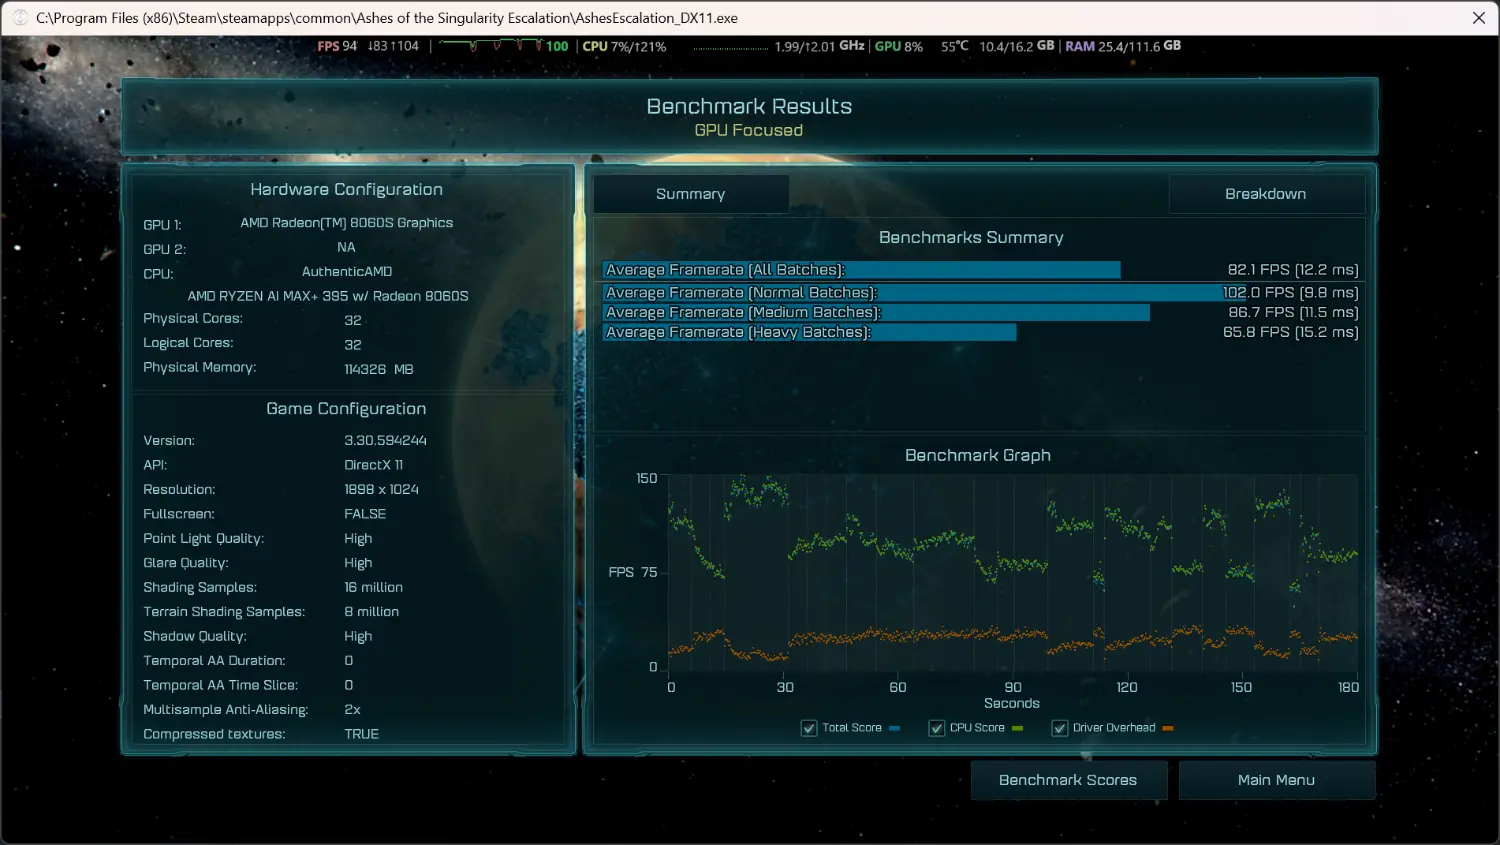1500x845 pixels.
Task: Select Average Framerate (Normal Batches) bar
Action: (x=924, y=293)
